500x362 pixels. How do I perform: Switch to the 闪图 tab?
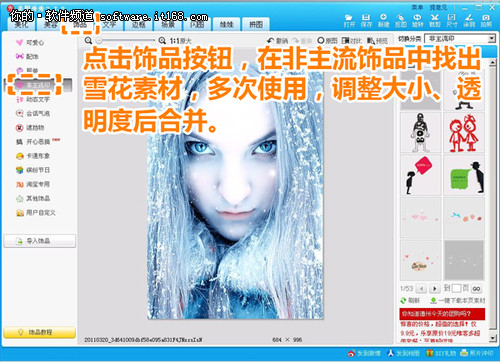(197, 24)
